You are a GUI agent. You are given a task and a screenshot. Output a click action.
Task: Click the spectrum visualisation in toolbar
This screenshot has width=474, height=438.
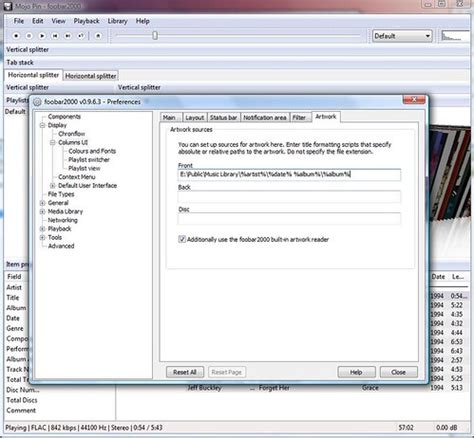point(455,36)
